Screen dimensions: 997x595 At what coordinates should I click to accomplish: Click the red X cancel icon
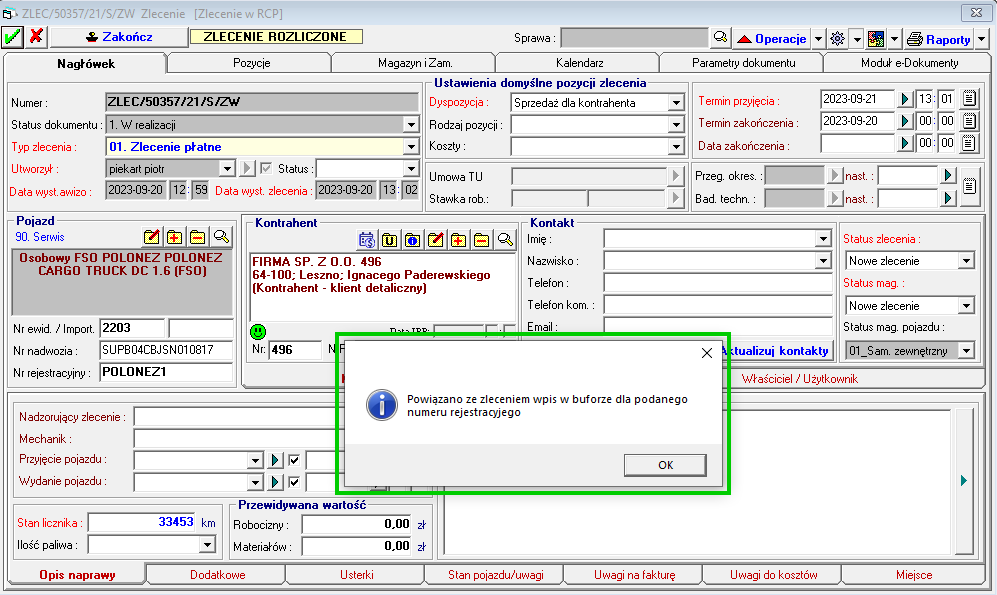point(36,37)
